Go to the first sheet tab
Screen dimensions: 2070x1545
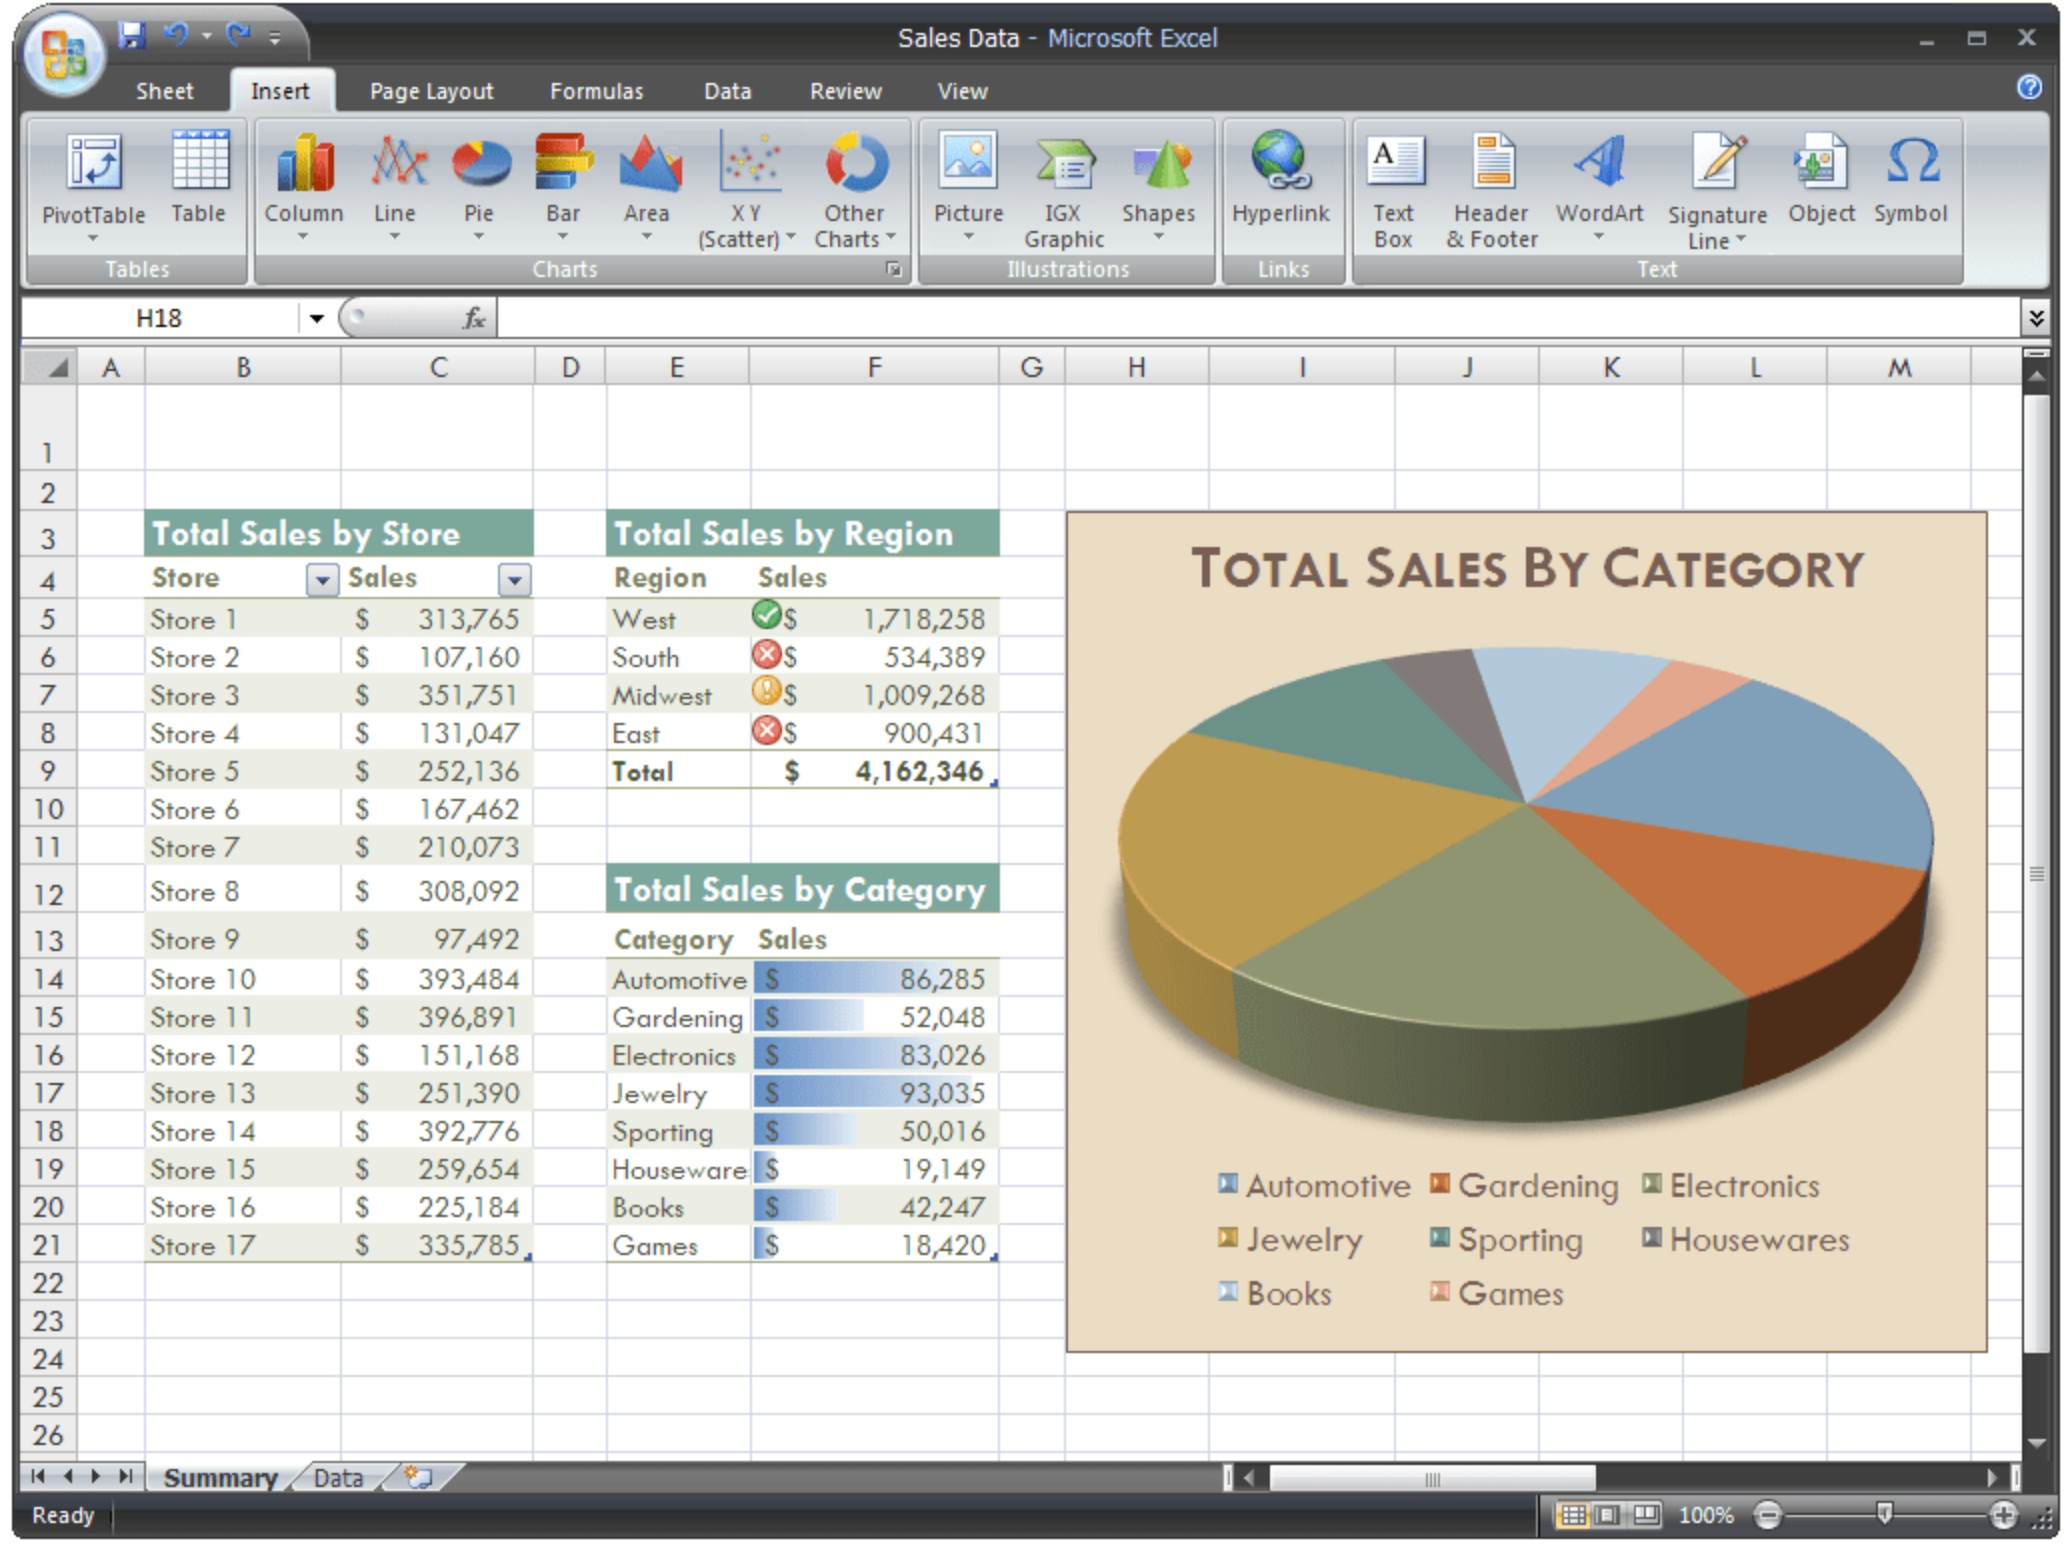[37, 1476]
